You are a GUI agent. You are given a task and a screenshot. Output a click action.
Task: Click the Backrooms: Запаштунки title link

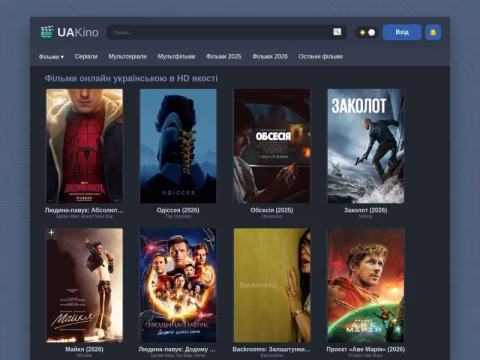pos(272,349)
